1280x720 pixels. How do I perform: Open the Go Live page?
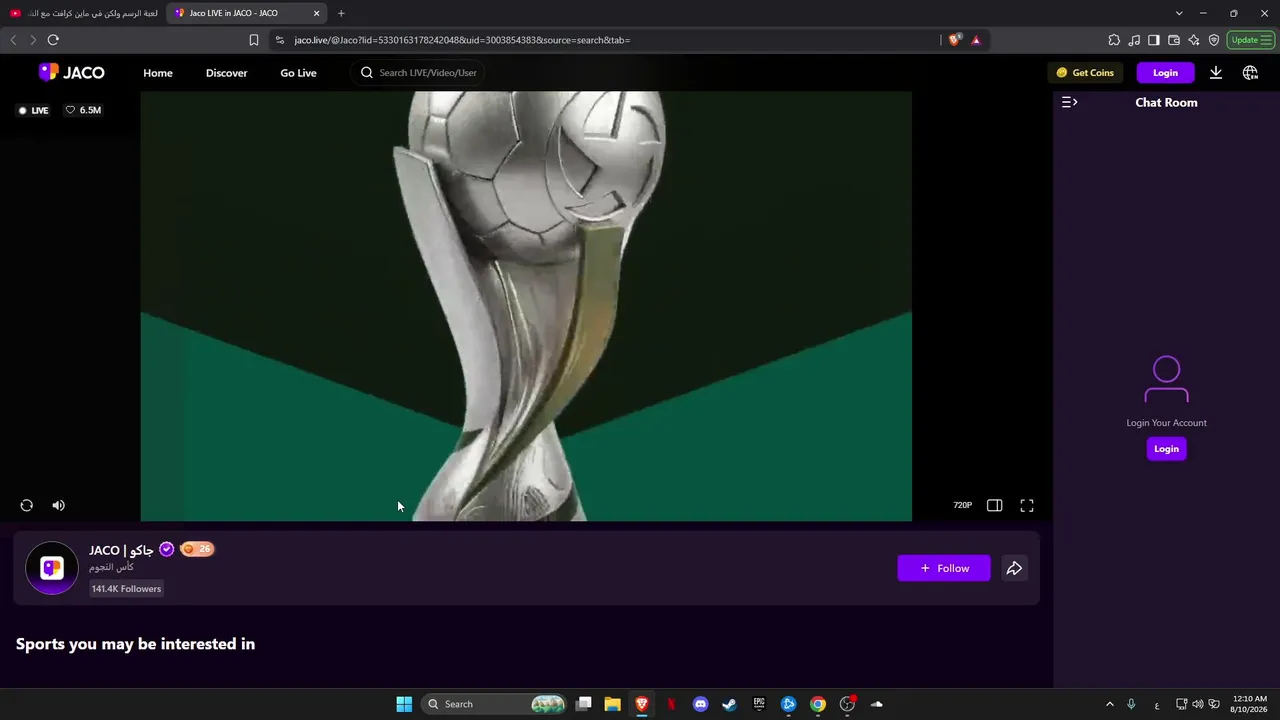coord(298,73)
